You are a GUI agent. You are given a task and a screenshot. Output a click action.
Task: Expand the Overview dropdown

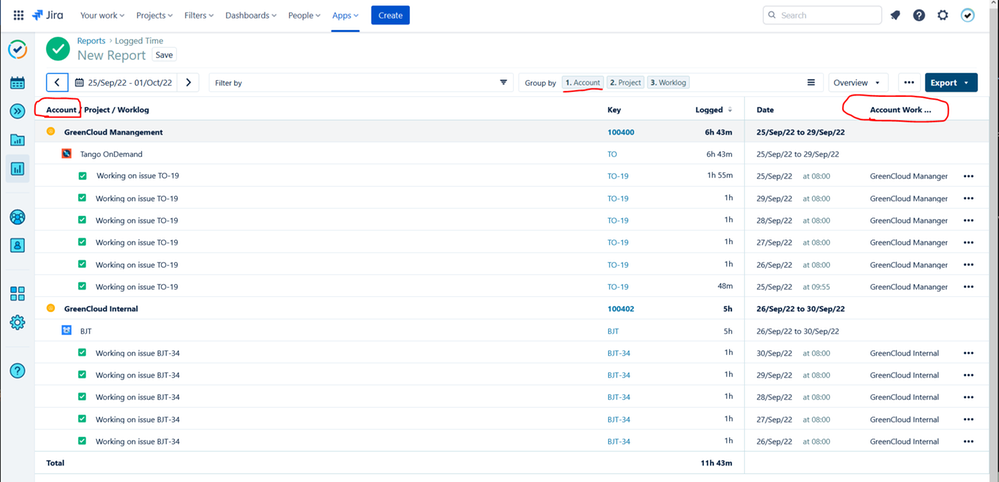pyautogui.click(x=858, y=83)
